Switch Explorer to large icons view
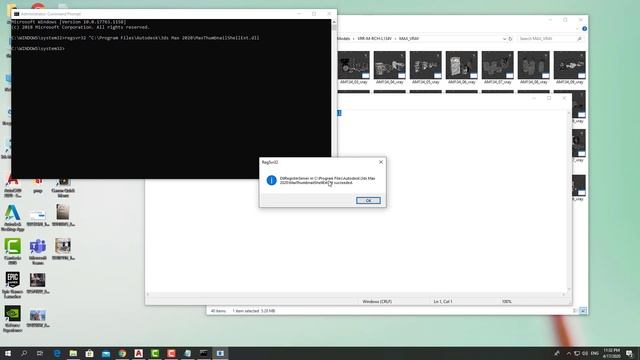The height and width of the screenshot is (360, 640). (x=583, y=311)
